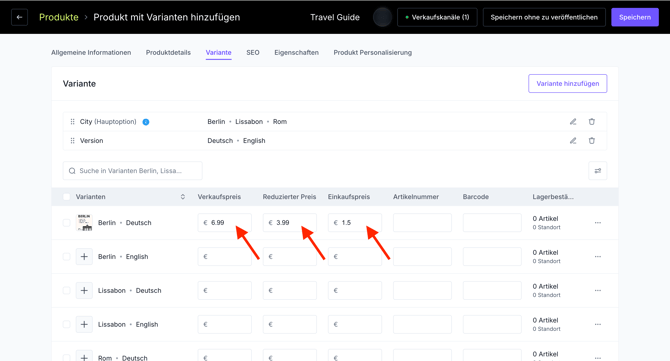Select all variants with header checkbox
The height and width of the screenshot is (361, 670).
(x=66, y=197)
